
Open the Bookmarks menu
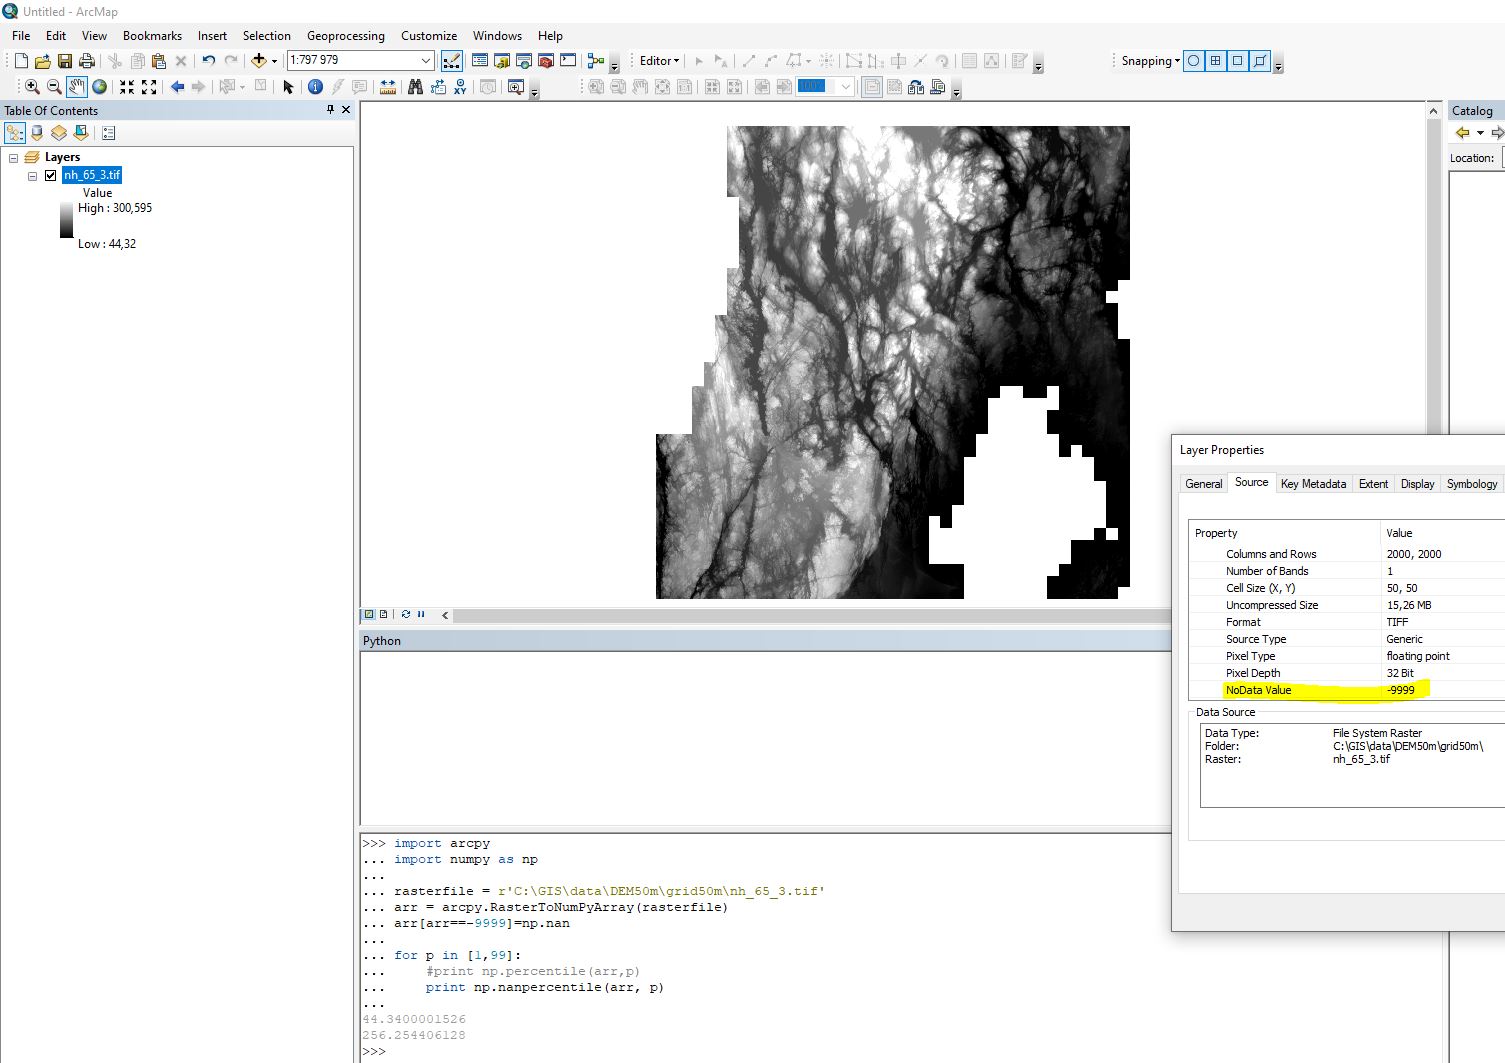152,35
